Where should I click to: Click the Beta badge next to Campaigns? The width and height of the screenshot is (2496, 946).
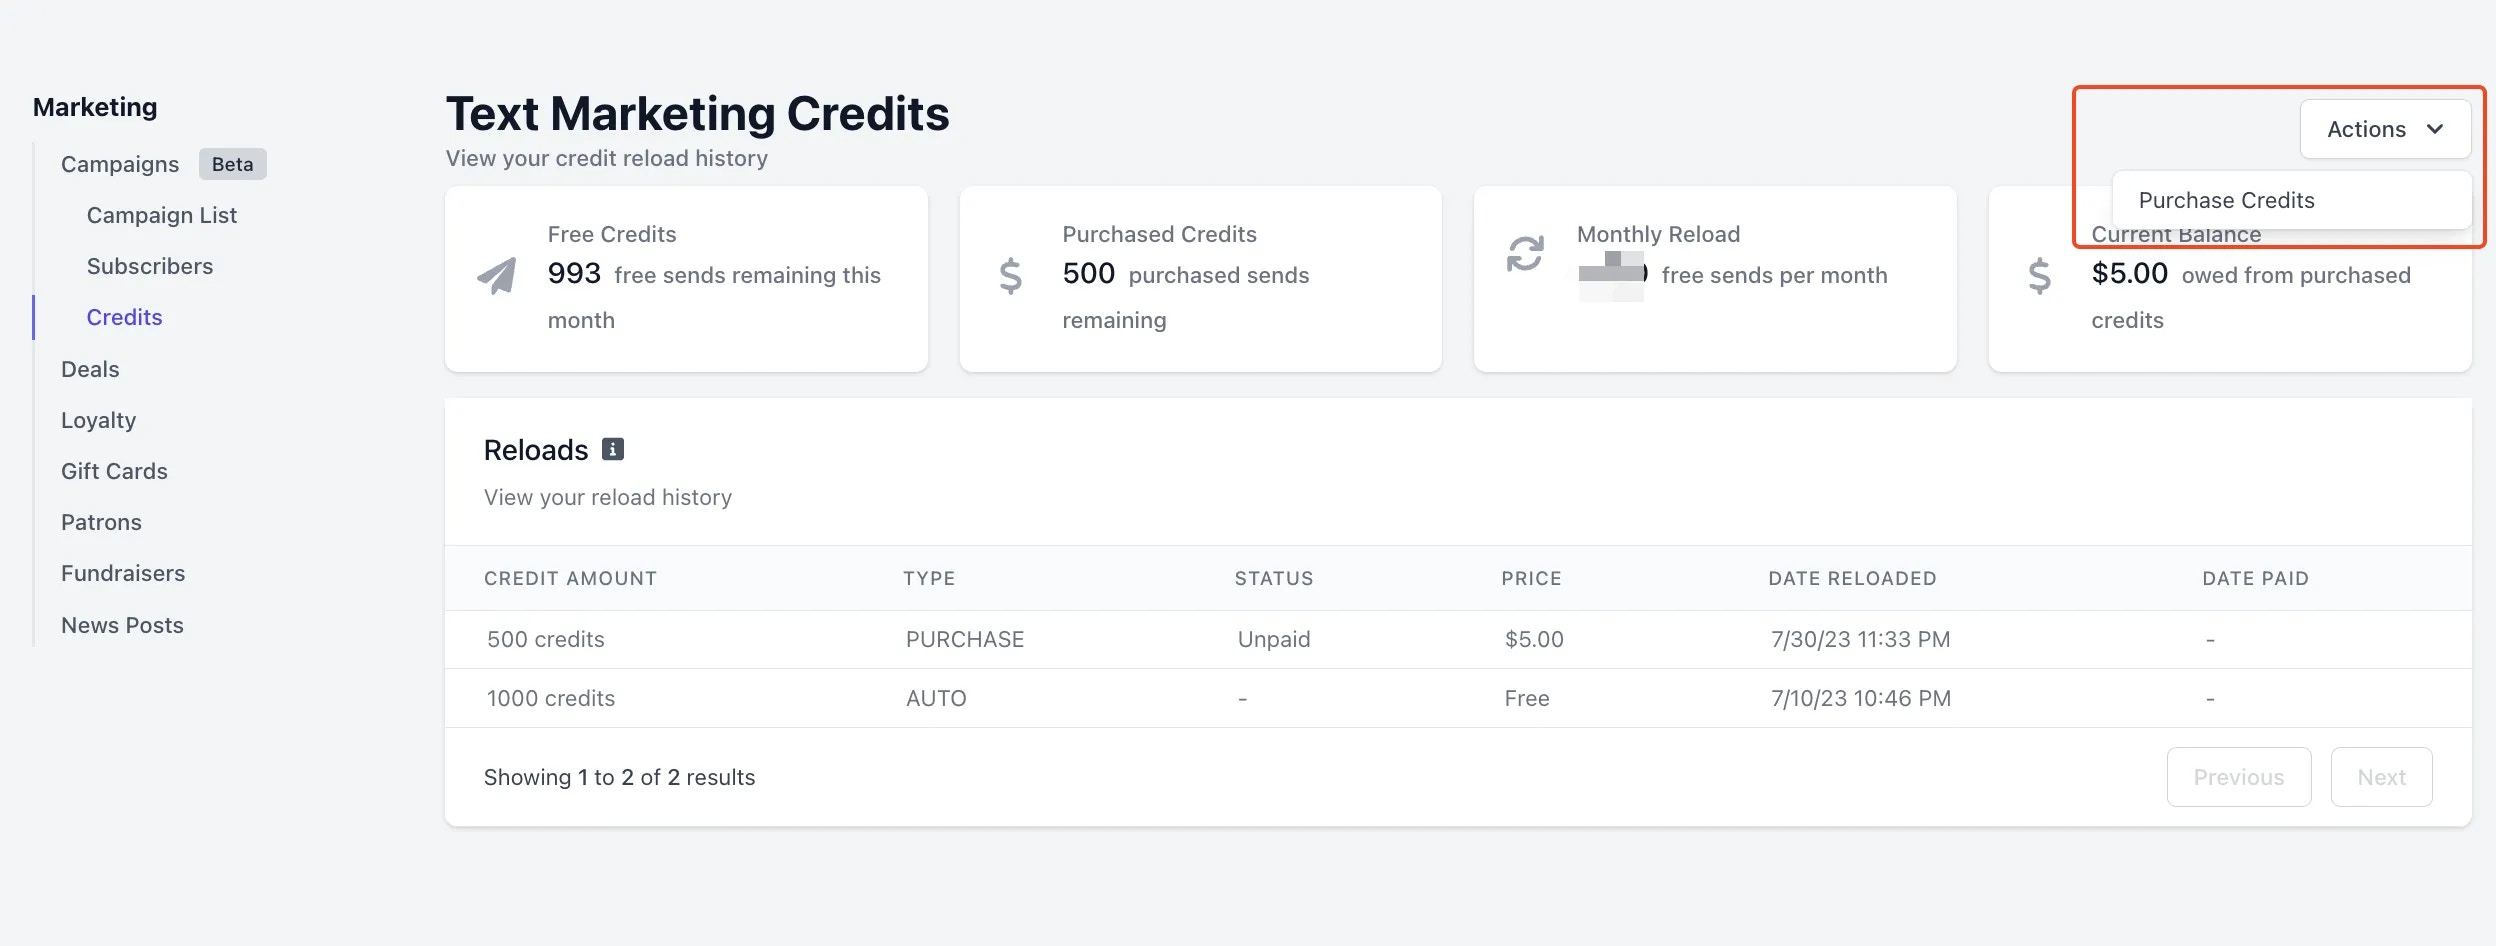233,164
